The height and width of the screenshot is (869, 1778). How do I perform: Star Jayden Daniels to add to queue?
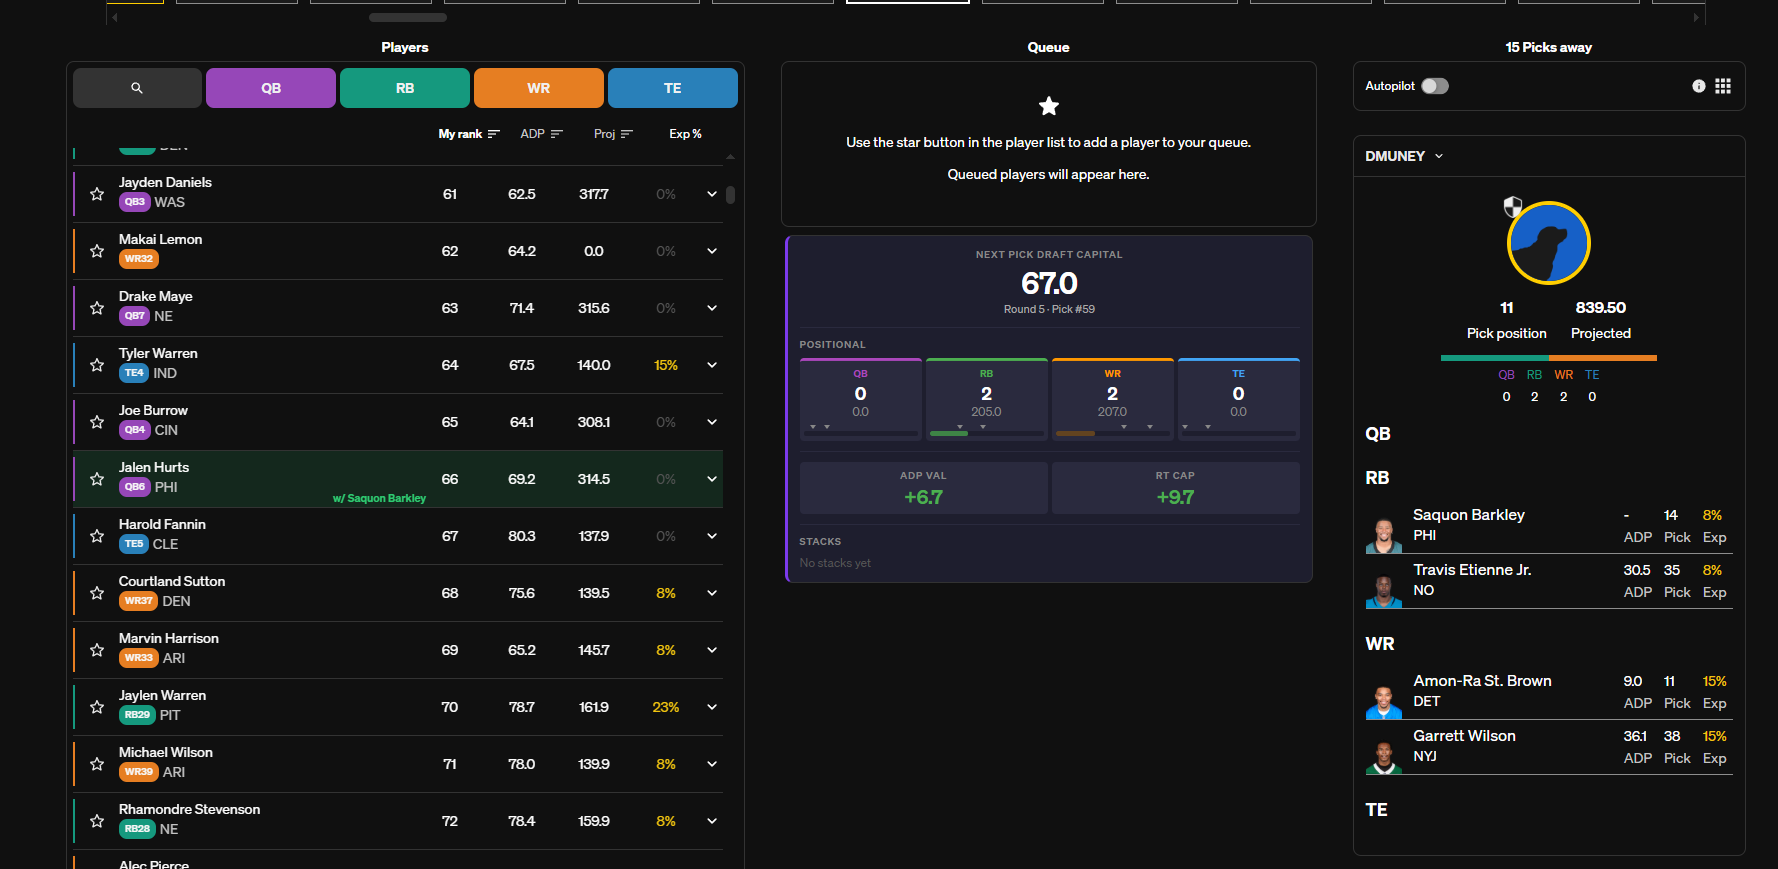(97, 194)
